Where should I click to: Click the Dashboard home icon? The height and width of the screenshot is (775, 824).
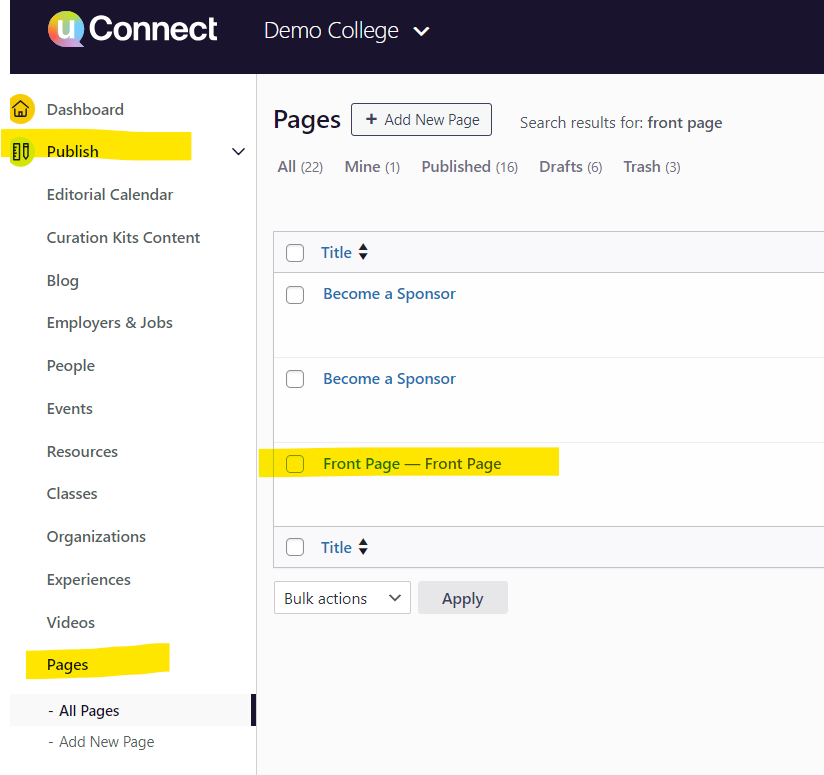(x=21, y=109)
